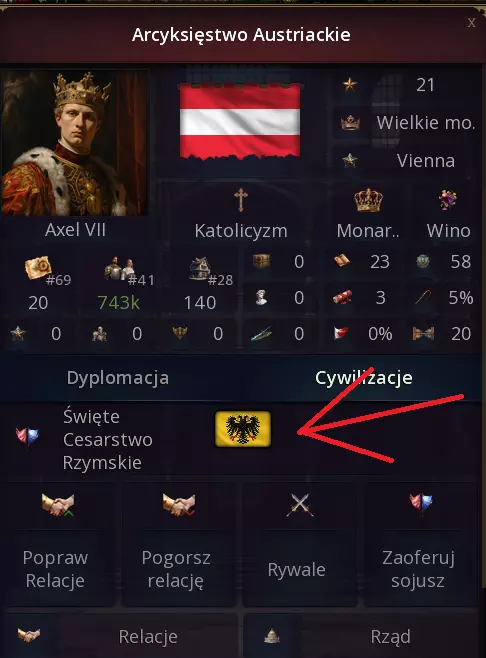The image size is (486, 658).
Task: Click the house economy icon ranked #28
Action: [x=200, y=268]
